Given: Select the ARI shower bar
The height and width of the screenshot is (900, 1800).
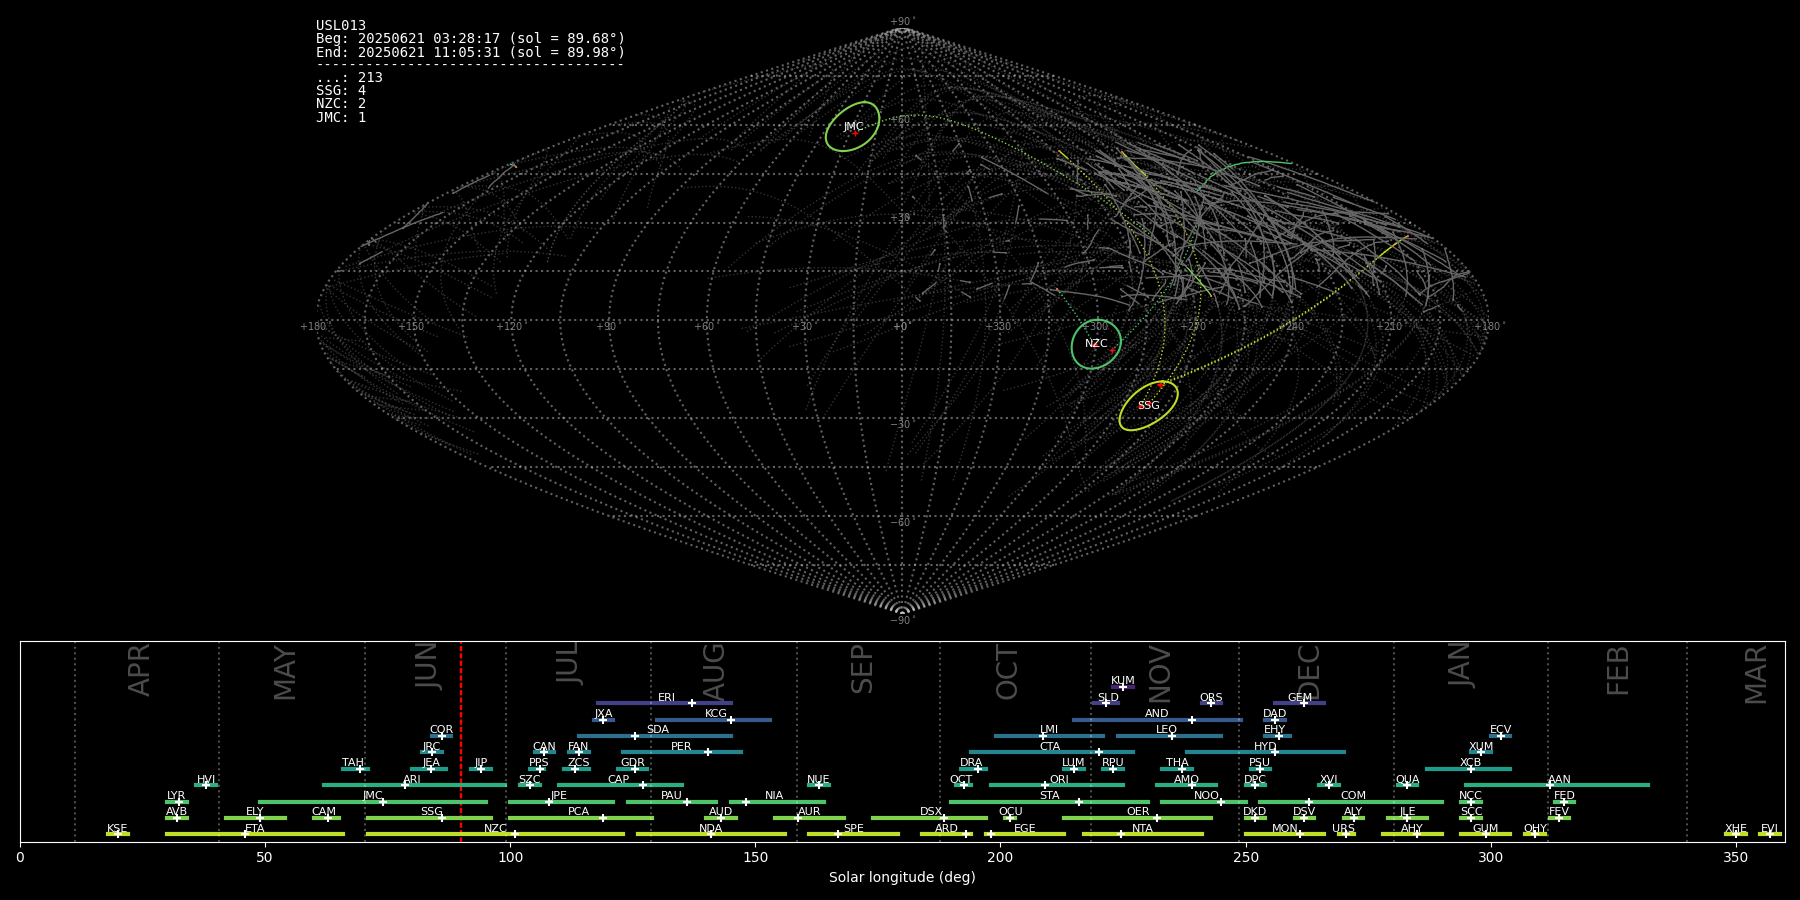Looking at the screenshot, I should click(x=414, y=785).
